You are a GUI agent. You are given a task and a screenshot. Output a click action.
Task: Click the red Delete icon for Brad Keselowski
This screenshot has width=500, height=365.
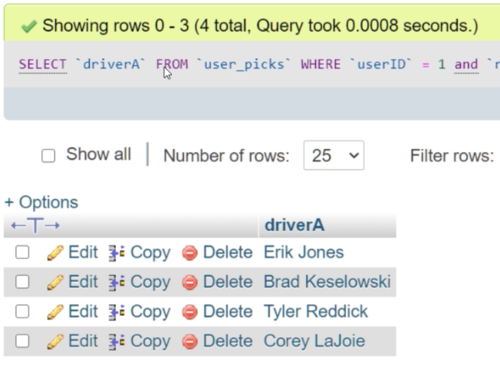tap(190, 283)
